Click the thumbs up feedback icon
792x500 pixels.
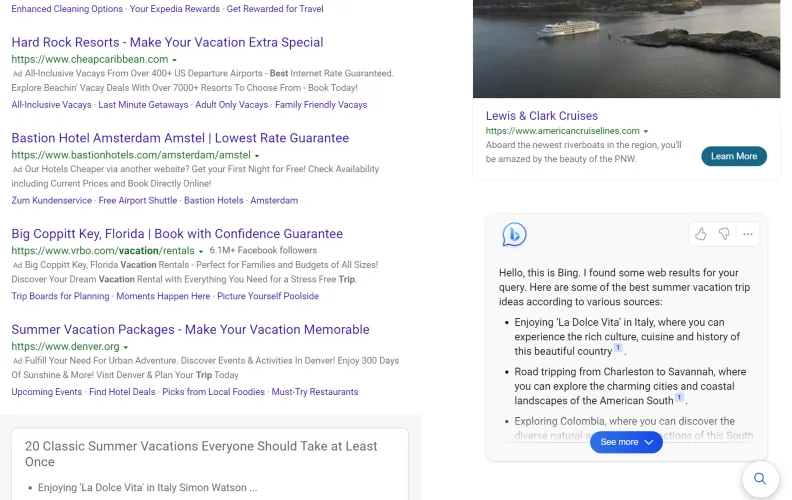coord(701,234)
